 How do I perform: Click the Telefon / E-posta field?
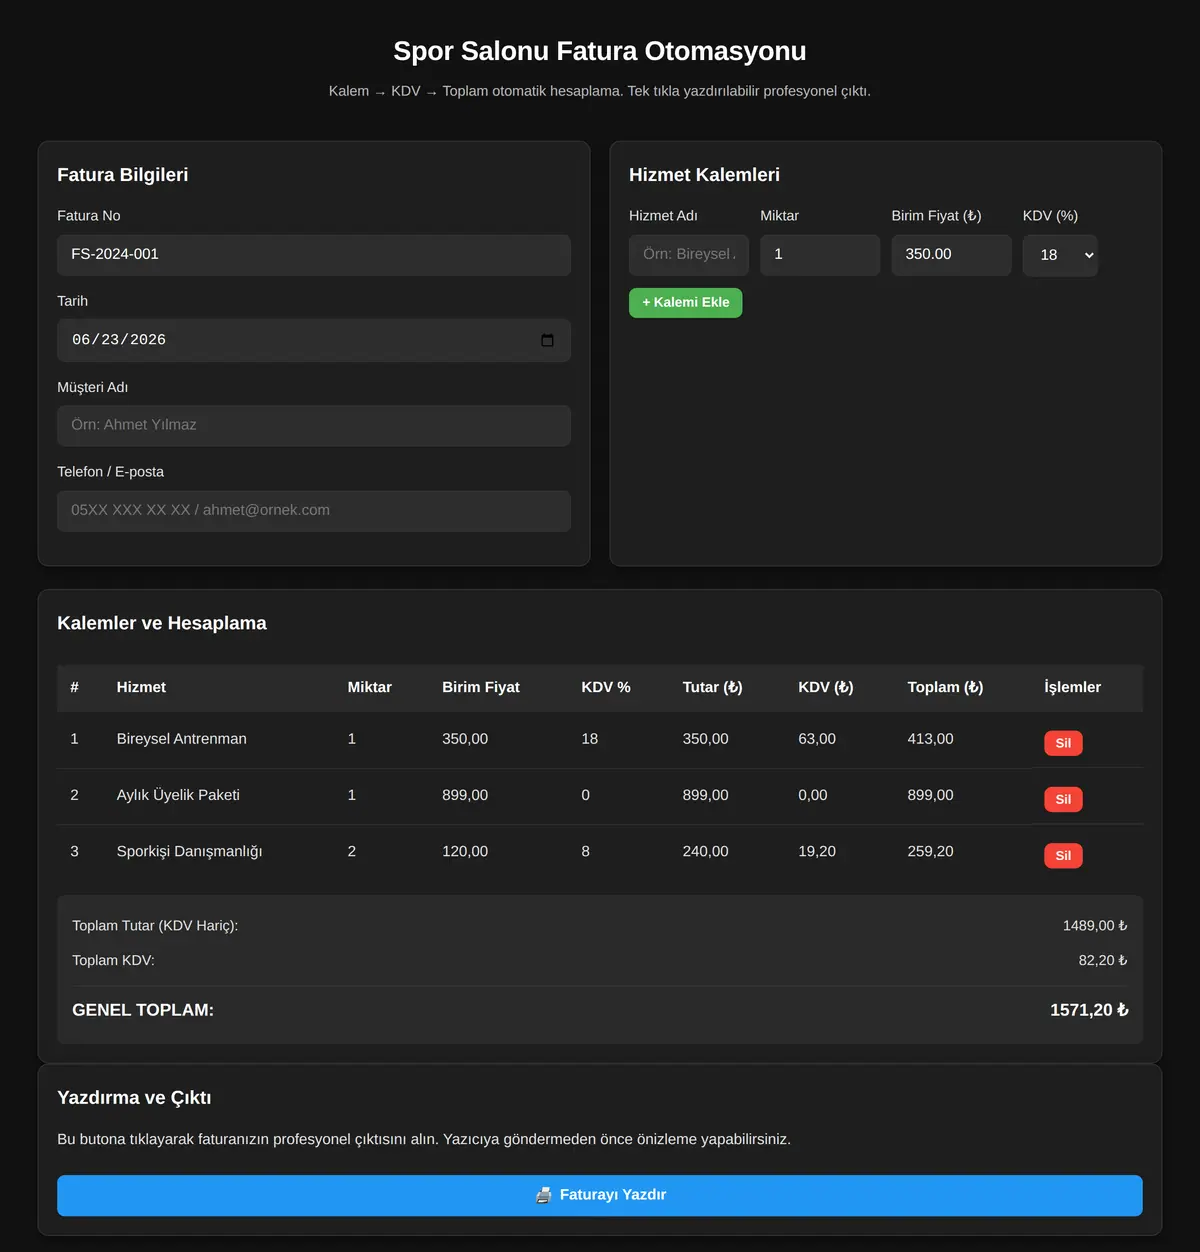pyautogui.click(x=314, y=511)
